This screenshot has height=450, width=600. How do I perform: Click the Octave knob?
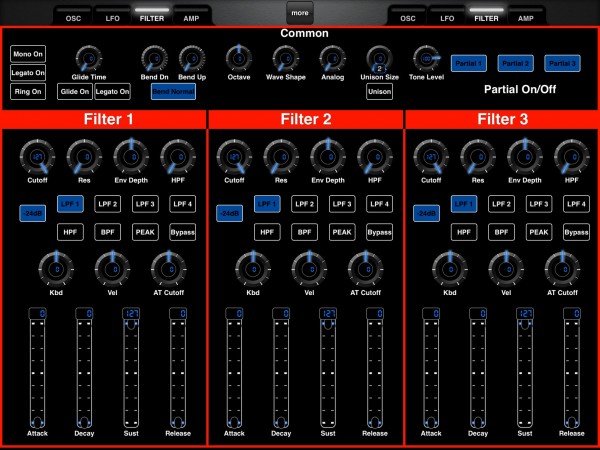tap(239, 59)
